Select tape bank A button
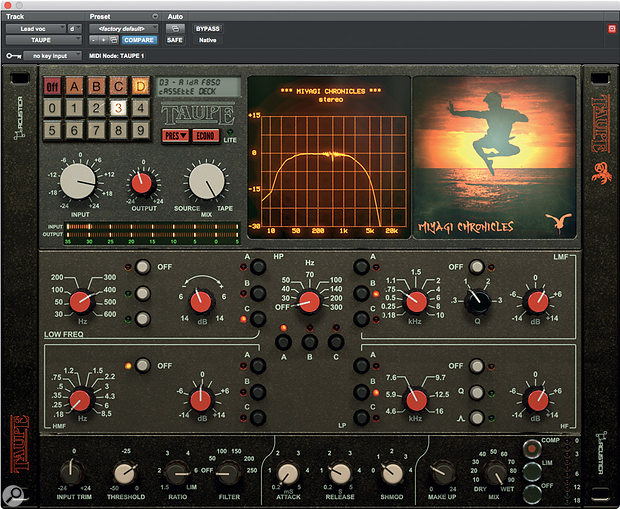Image resolution: width=620 pixels, height=509 pixels. coord(74,86)
